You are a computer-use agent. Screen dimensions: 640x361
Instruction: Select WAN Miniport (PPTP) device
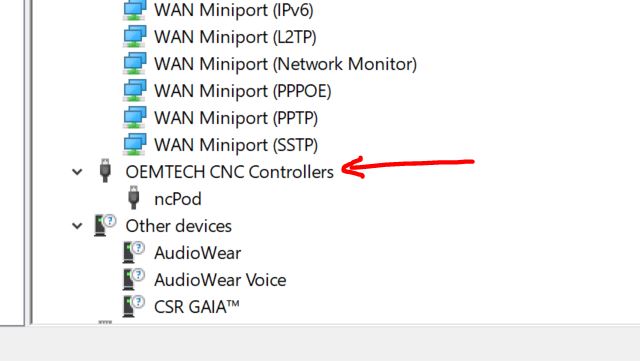pyautogui.click(x=236, y=118)
